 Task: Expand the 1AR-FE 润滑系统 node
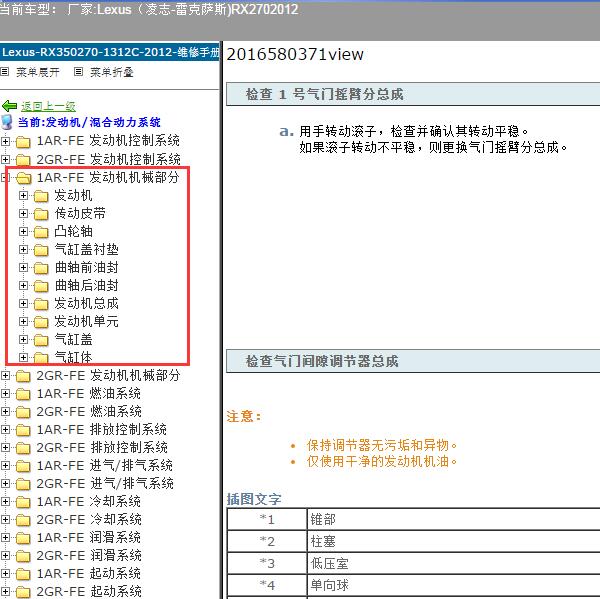5,537
